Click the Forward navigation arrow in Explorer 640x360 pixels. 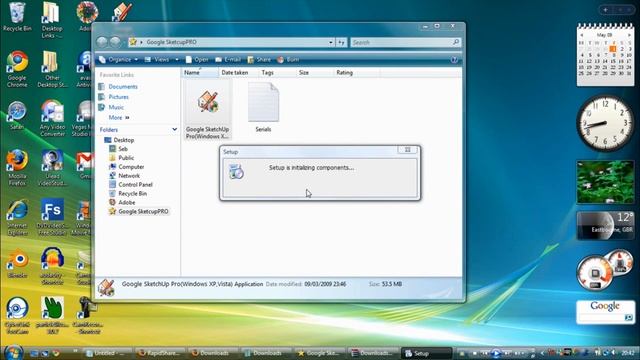[116, 42]
